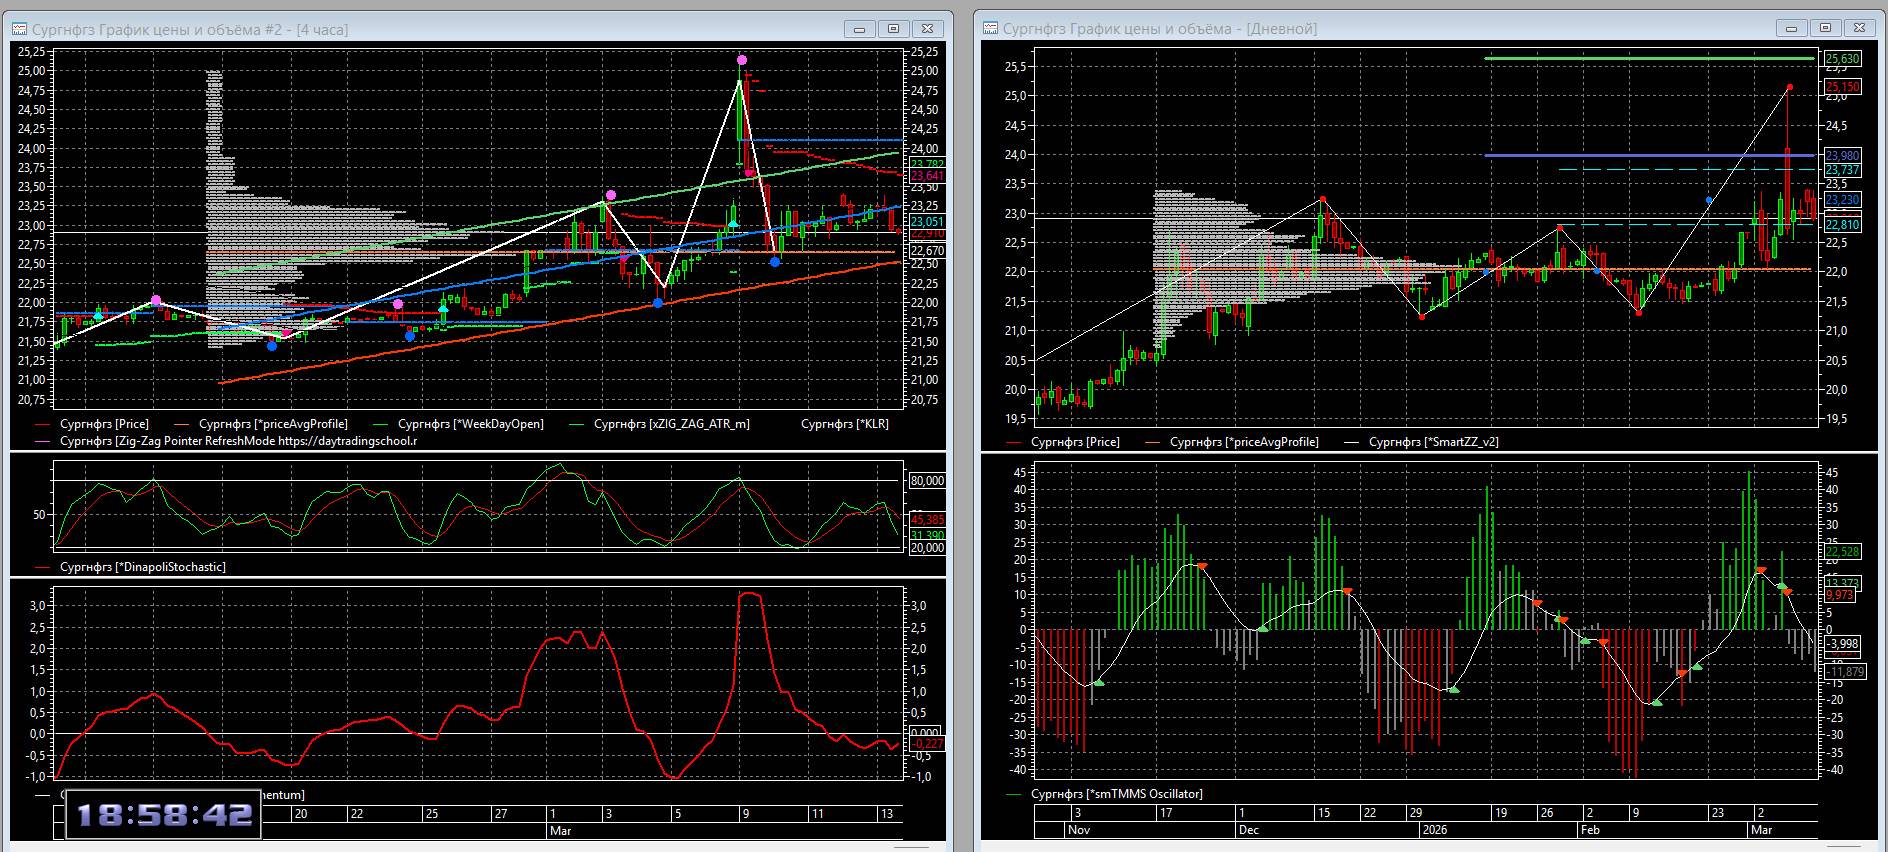Click the red 25,150 price label on daily chart
Screen dimensions: 1888x852
point(1843,87)
